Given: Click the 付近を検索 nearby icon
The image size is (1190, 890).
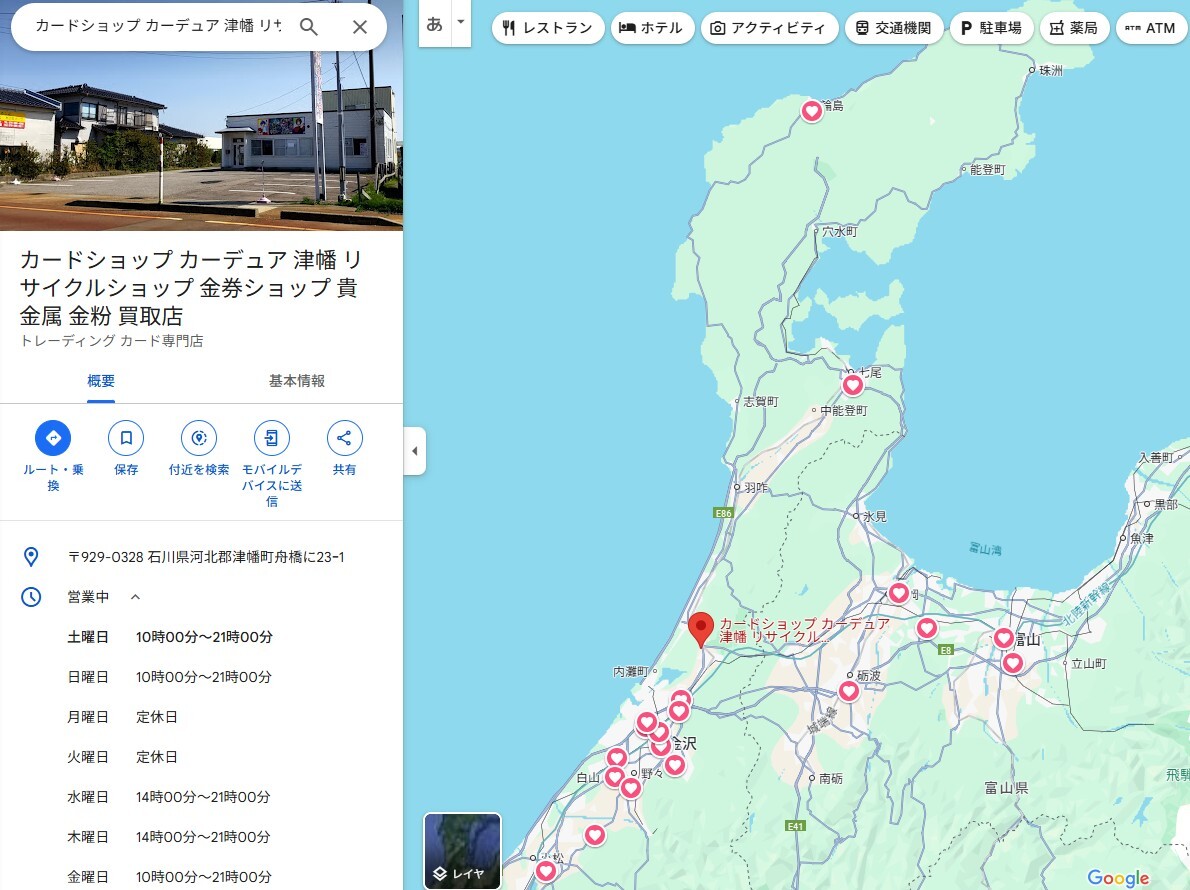Looking at the screenshot, I should point(199,438).
